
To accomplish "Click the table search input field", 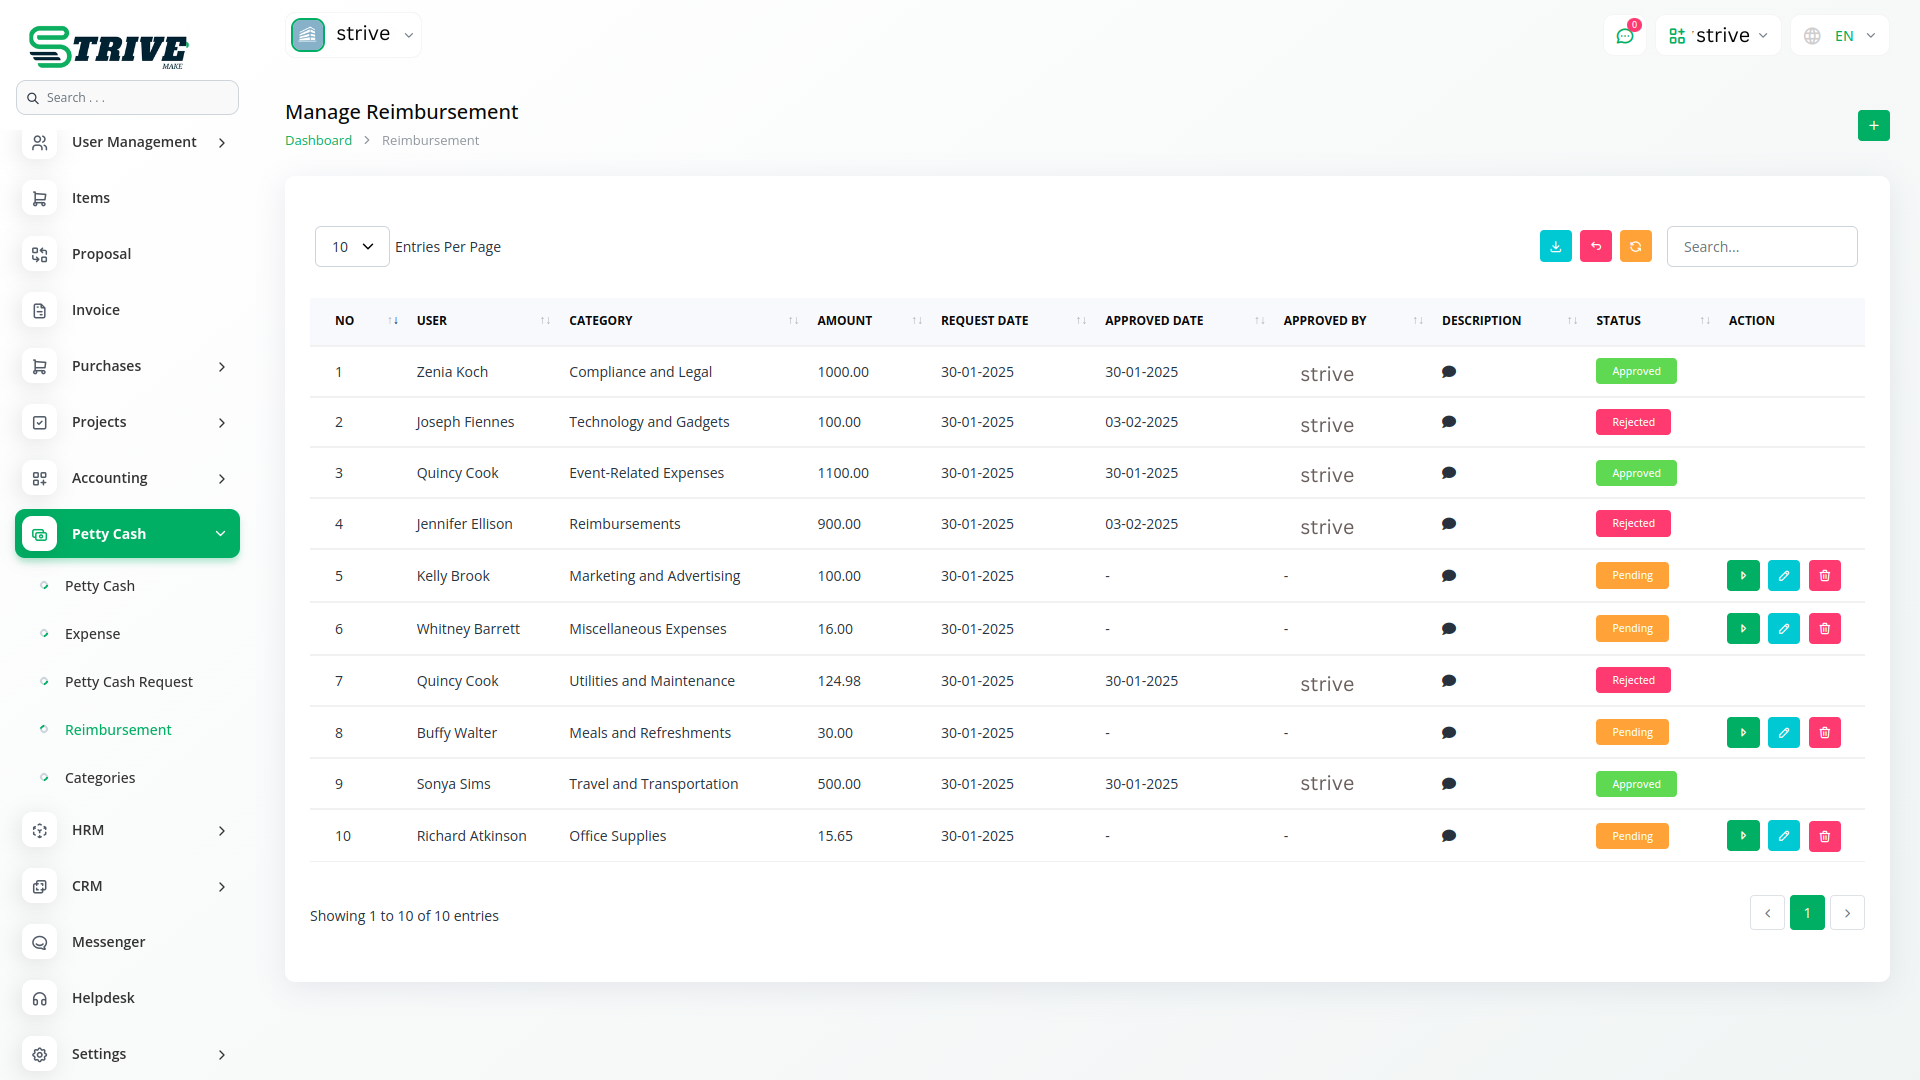I will click(x=1761, y=247).
